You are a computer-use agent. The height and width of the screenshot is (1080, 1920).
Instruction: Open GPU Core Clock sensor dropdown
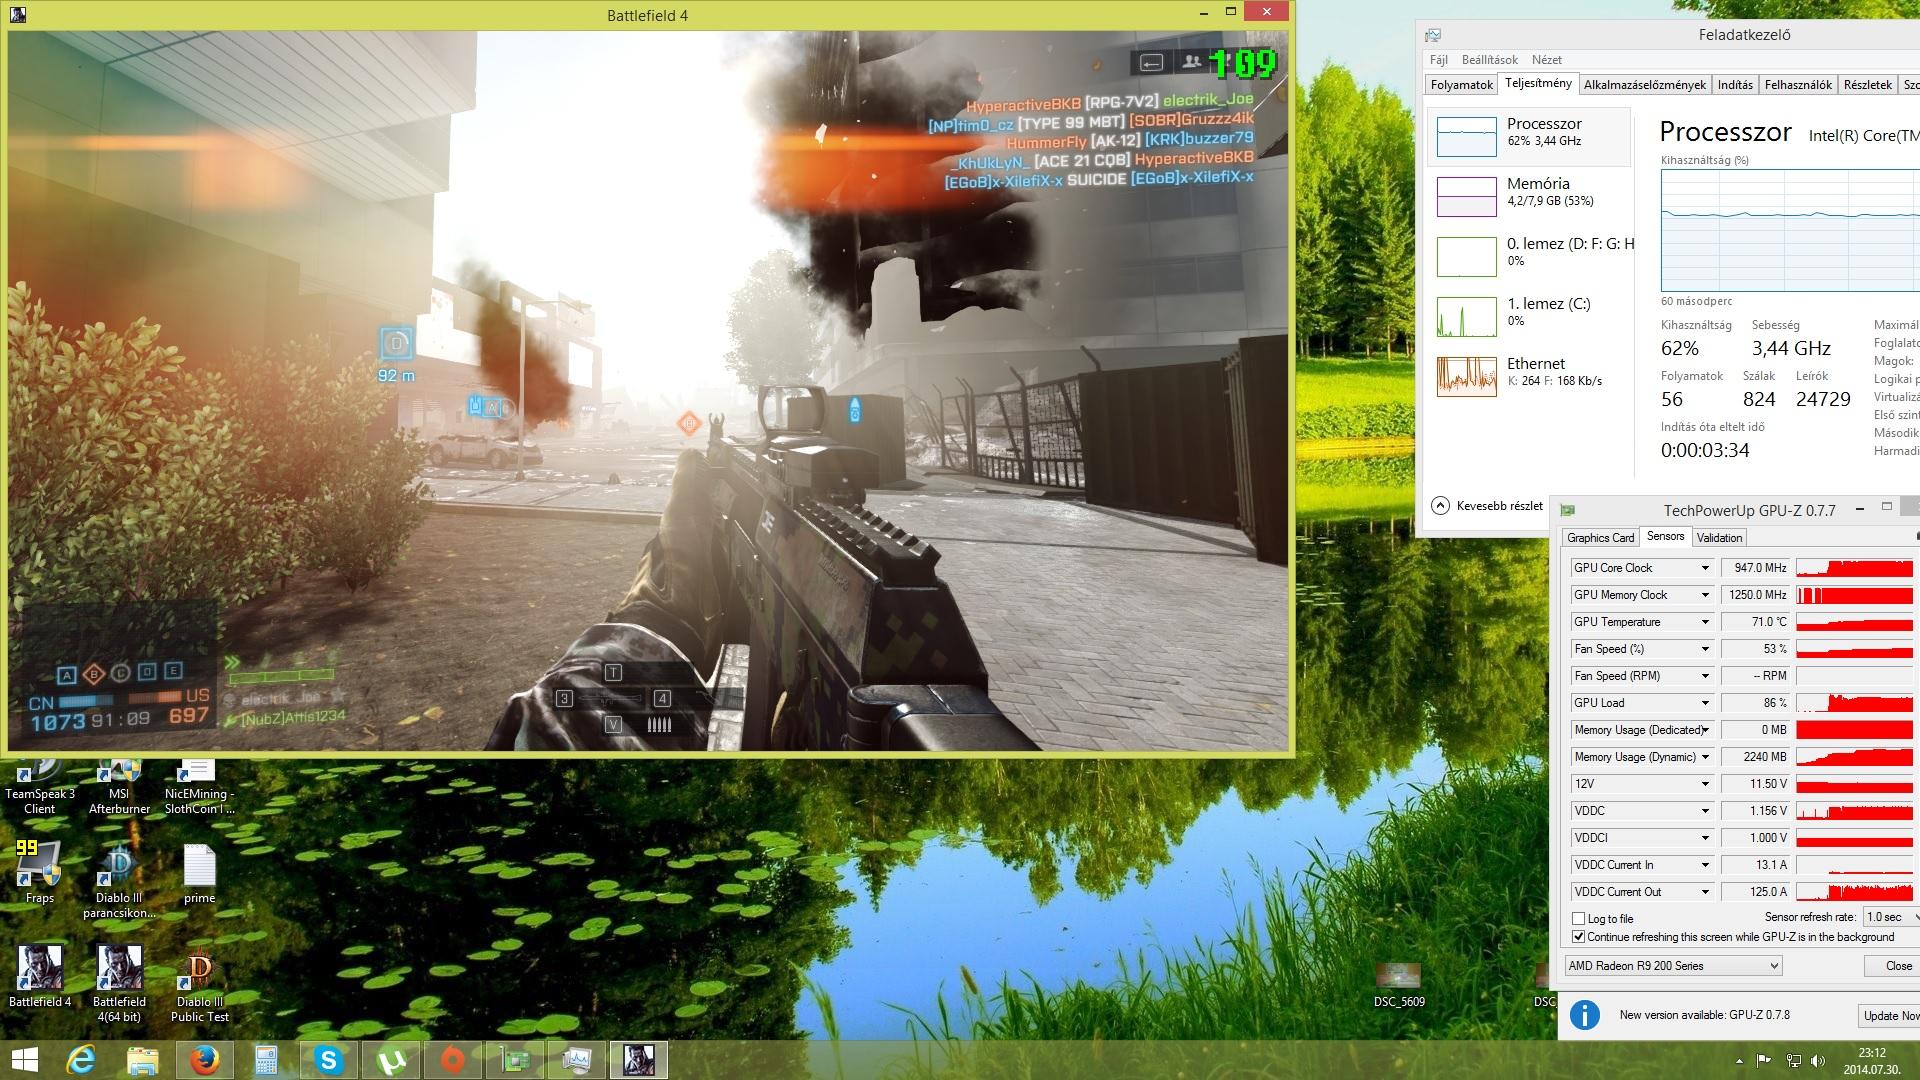click(1705, 568)
